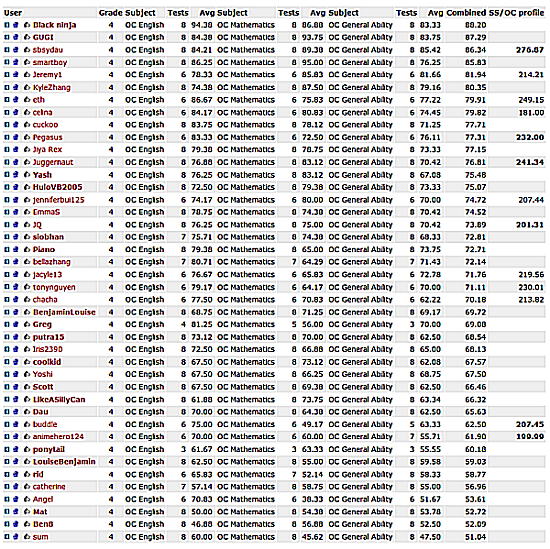Viewport: 550px width, 549px height.
Task: Open the buddie user link
Action: click(x=45, y=424)
